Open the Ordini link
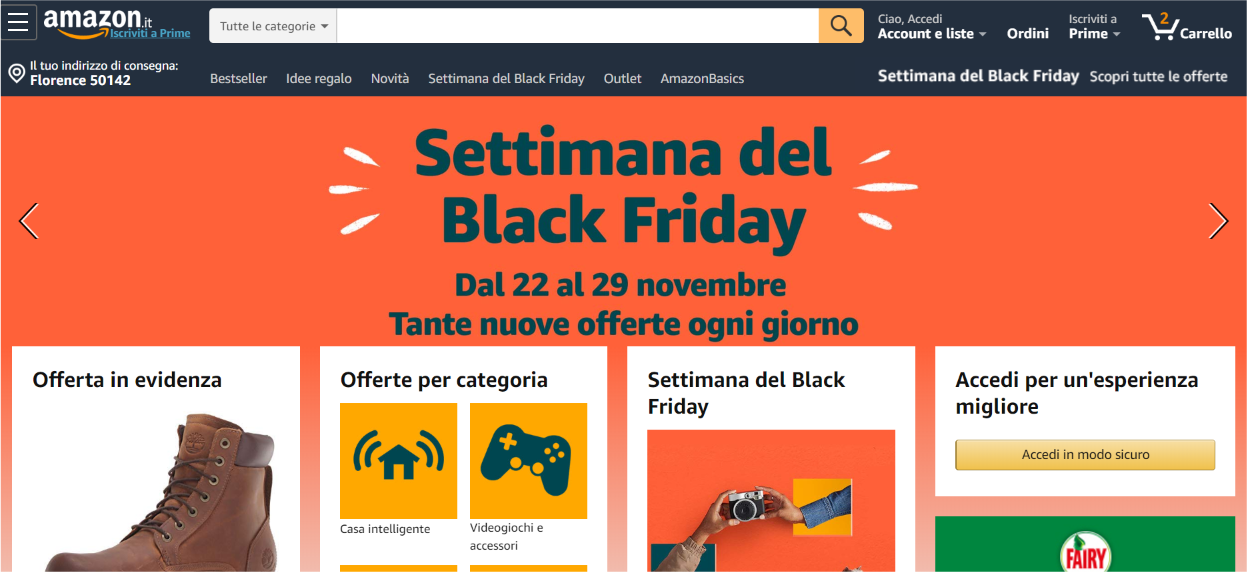 (x=1028, y=34)
